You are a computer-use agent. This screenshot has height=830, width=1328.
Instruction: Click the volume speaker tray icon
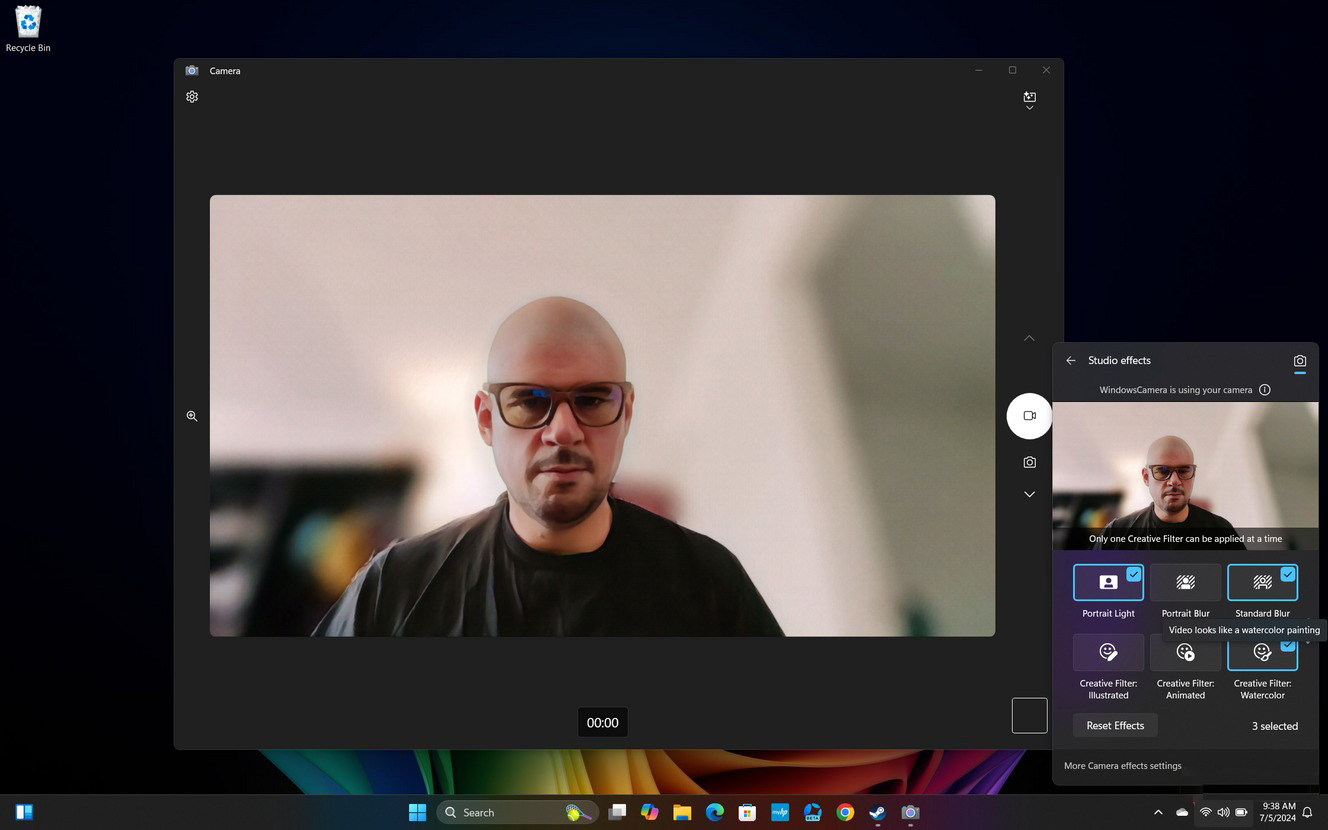[1223, 812]
